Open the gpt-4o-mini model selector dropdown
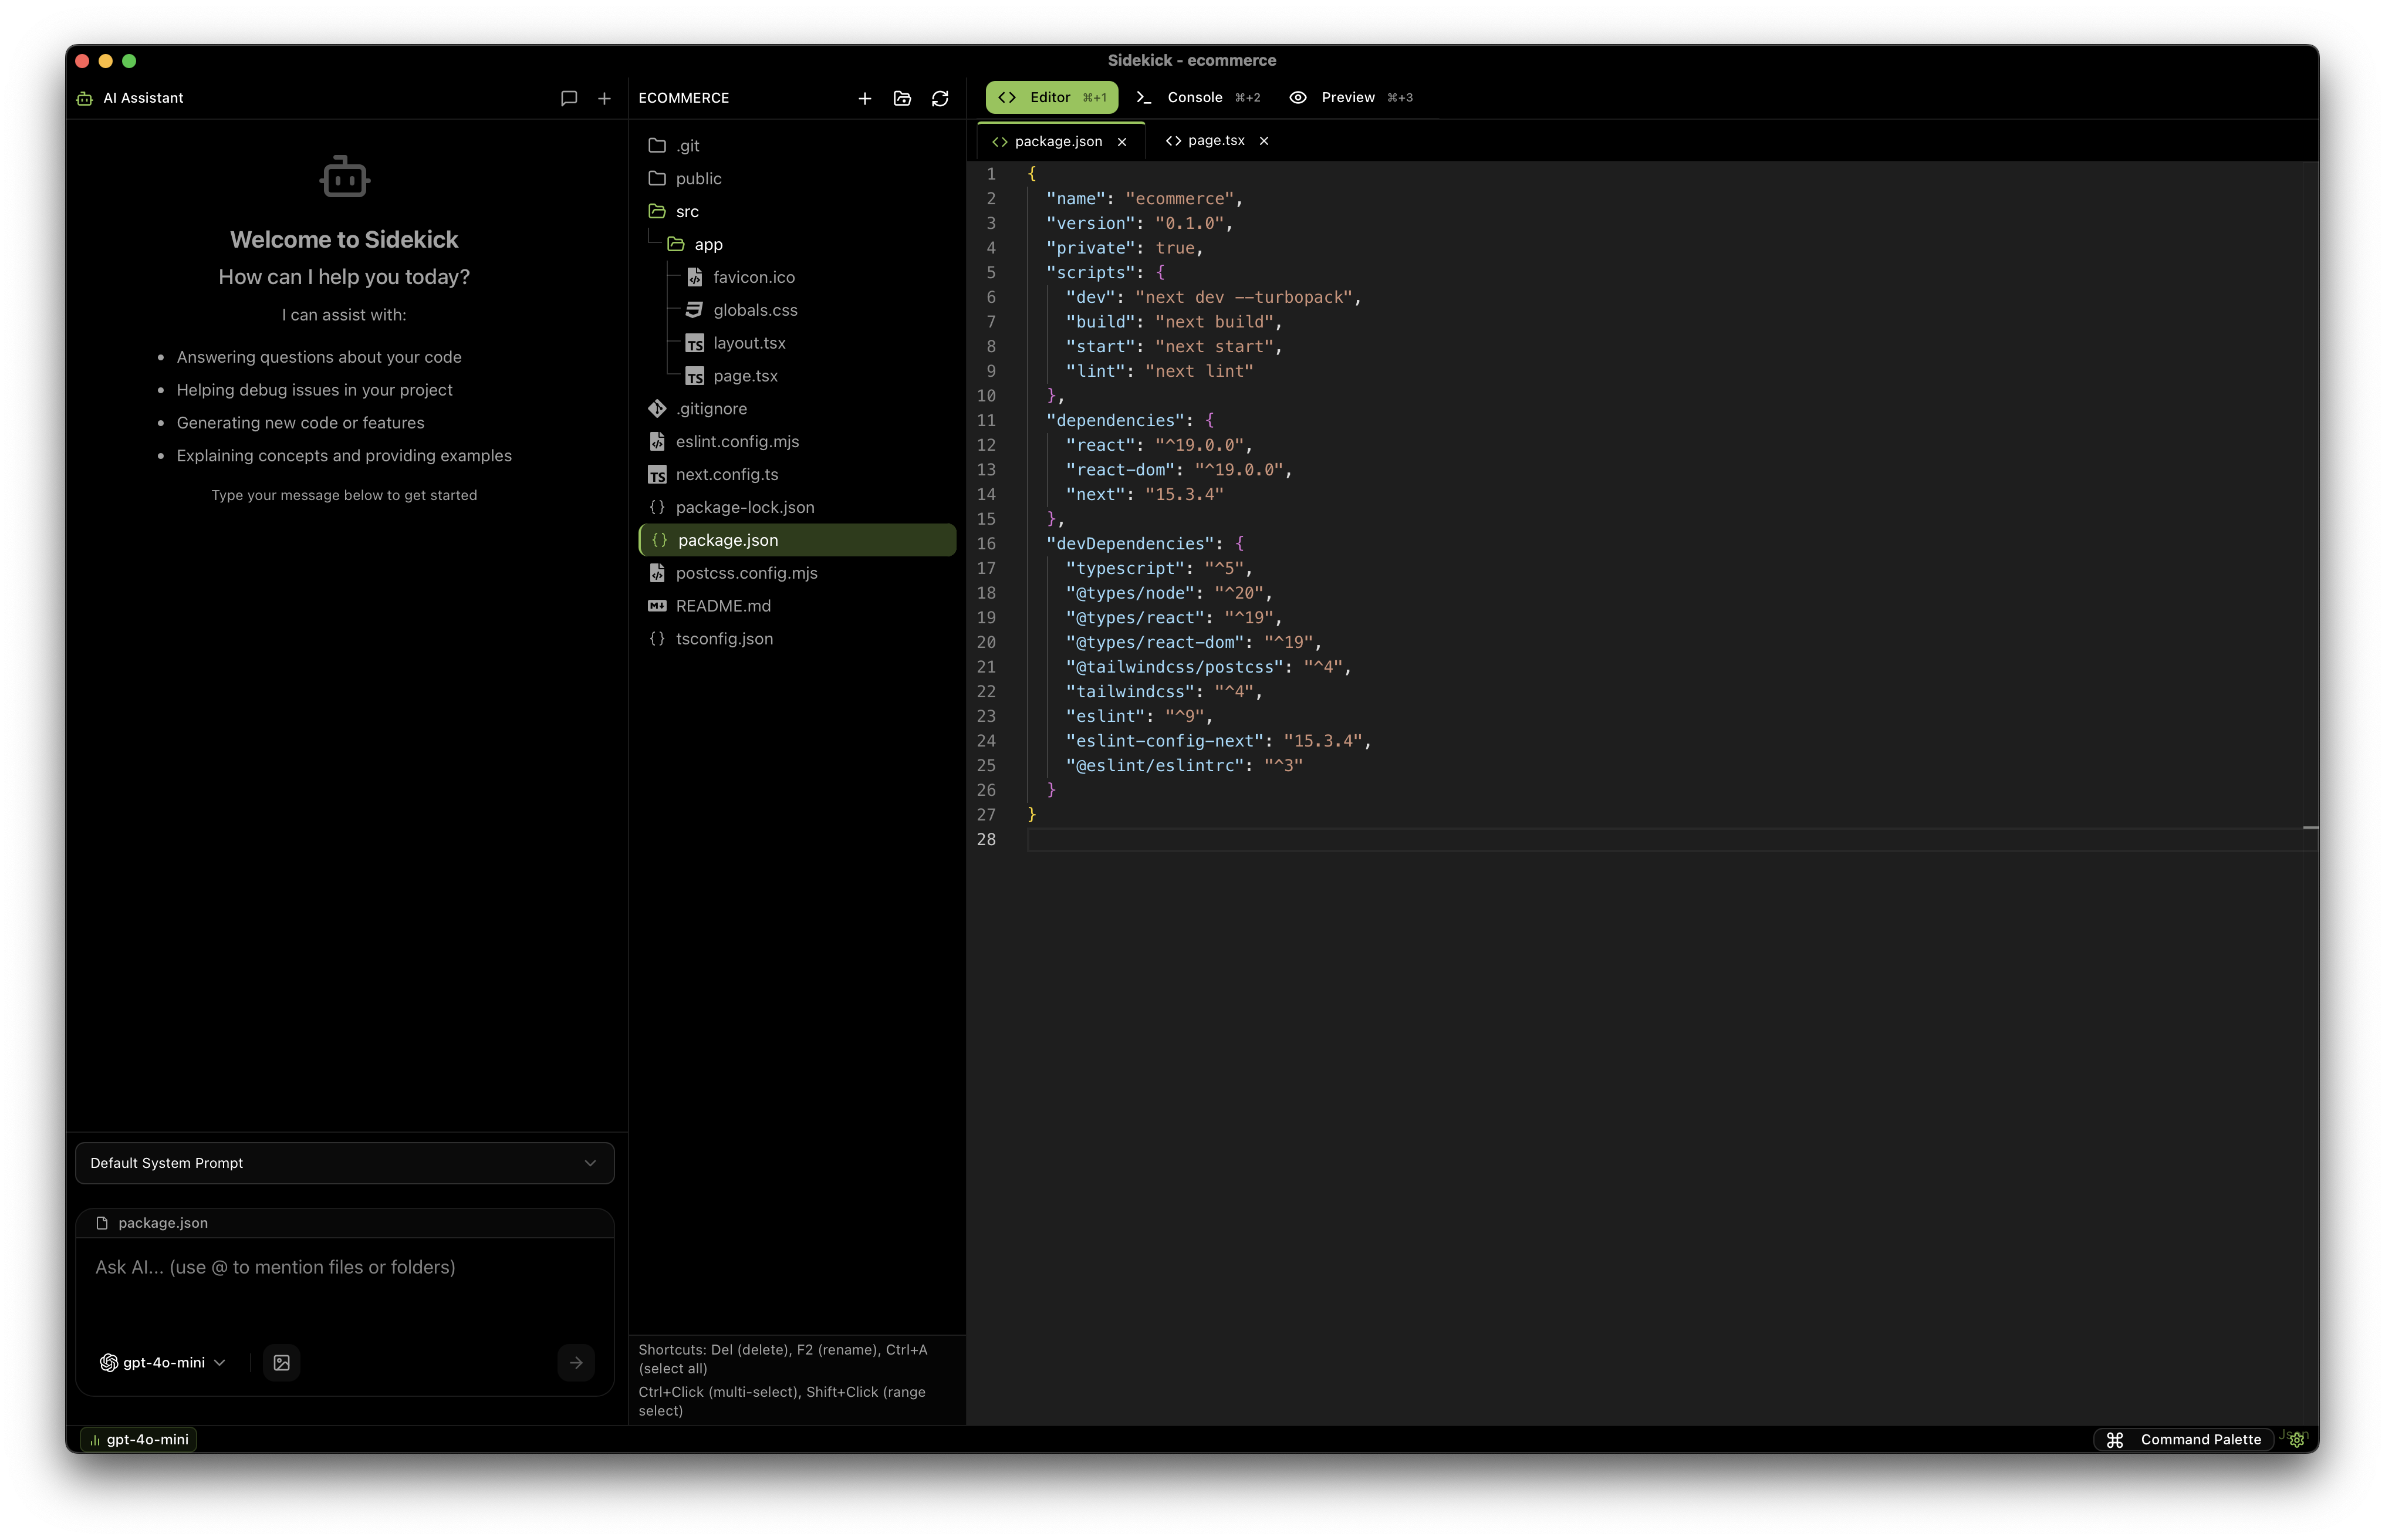 [x=163, y=1362]
